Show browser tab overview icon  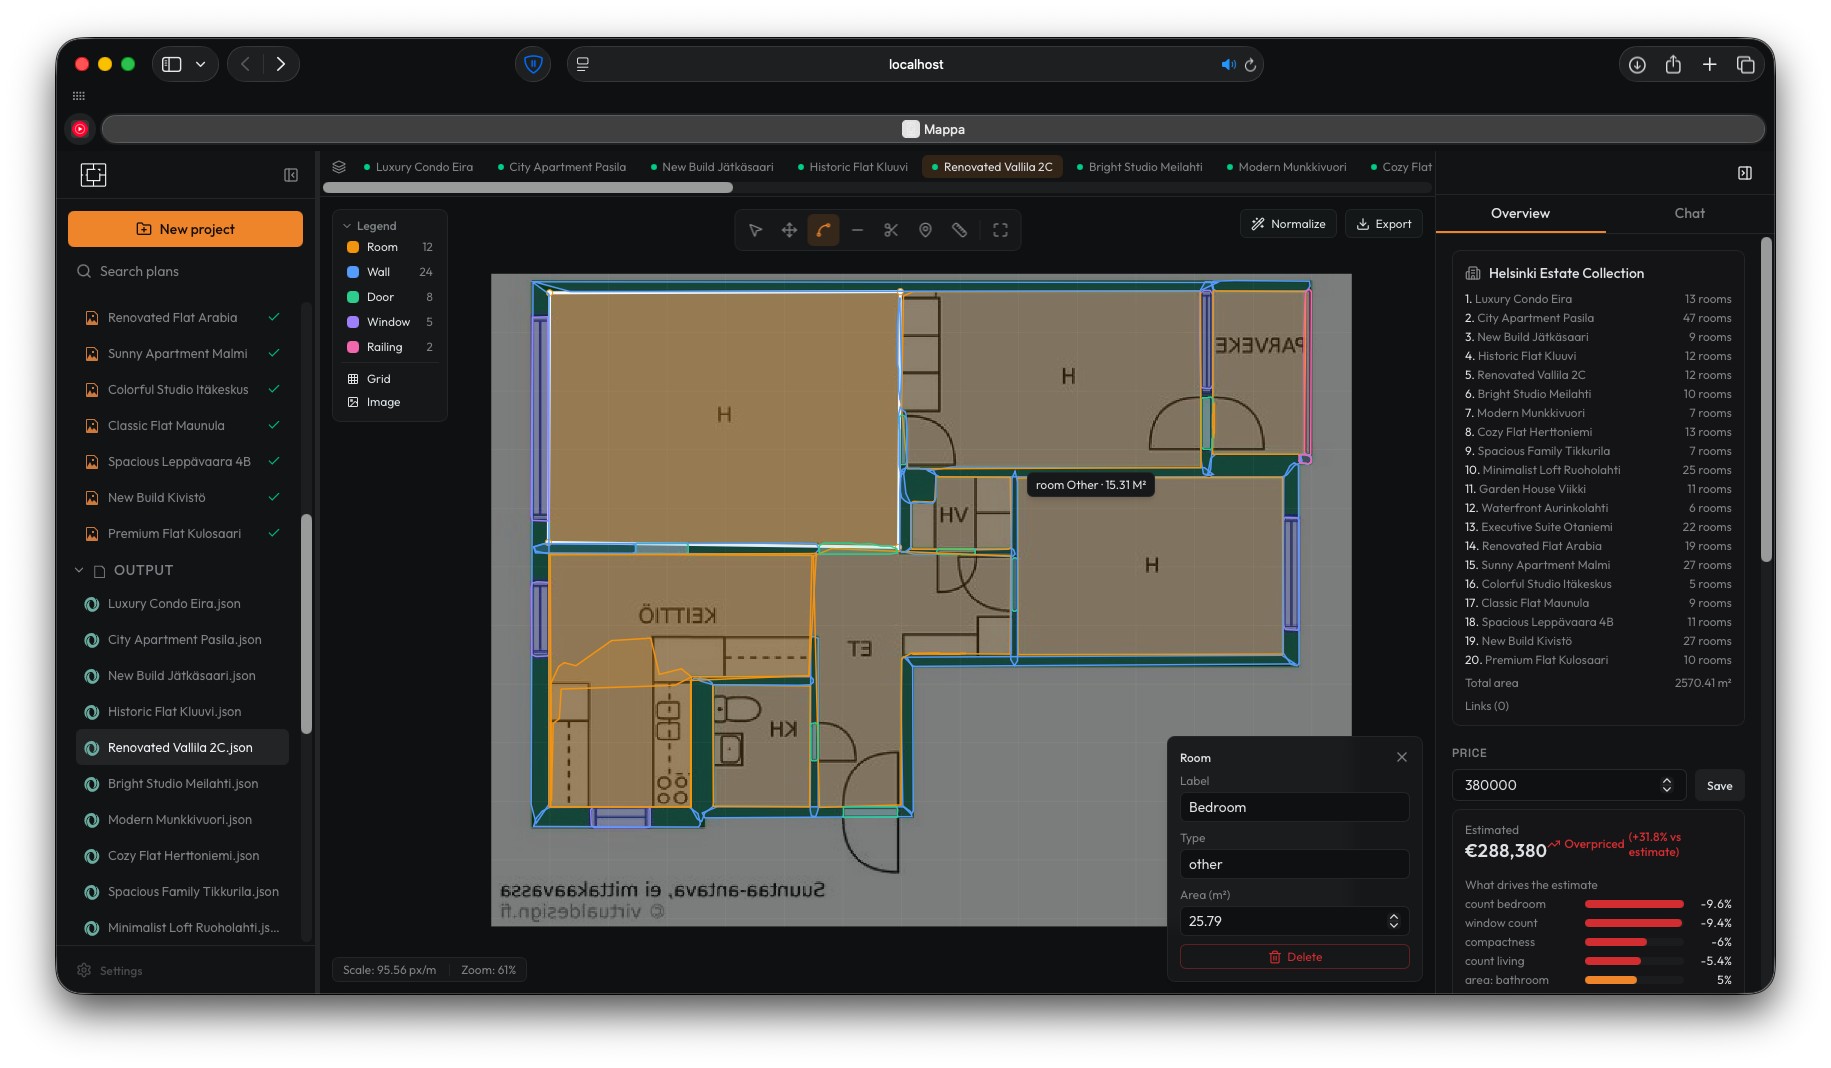pos(1746,65)
